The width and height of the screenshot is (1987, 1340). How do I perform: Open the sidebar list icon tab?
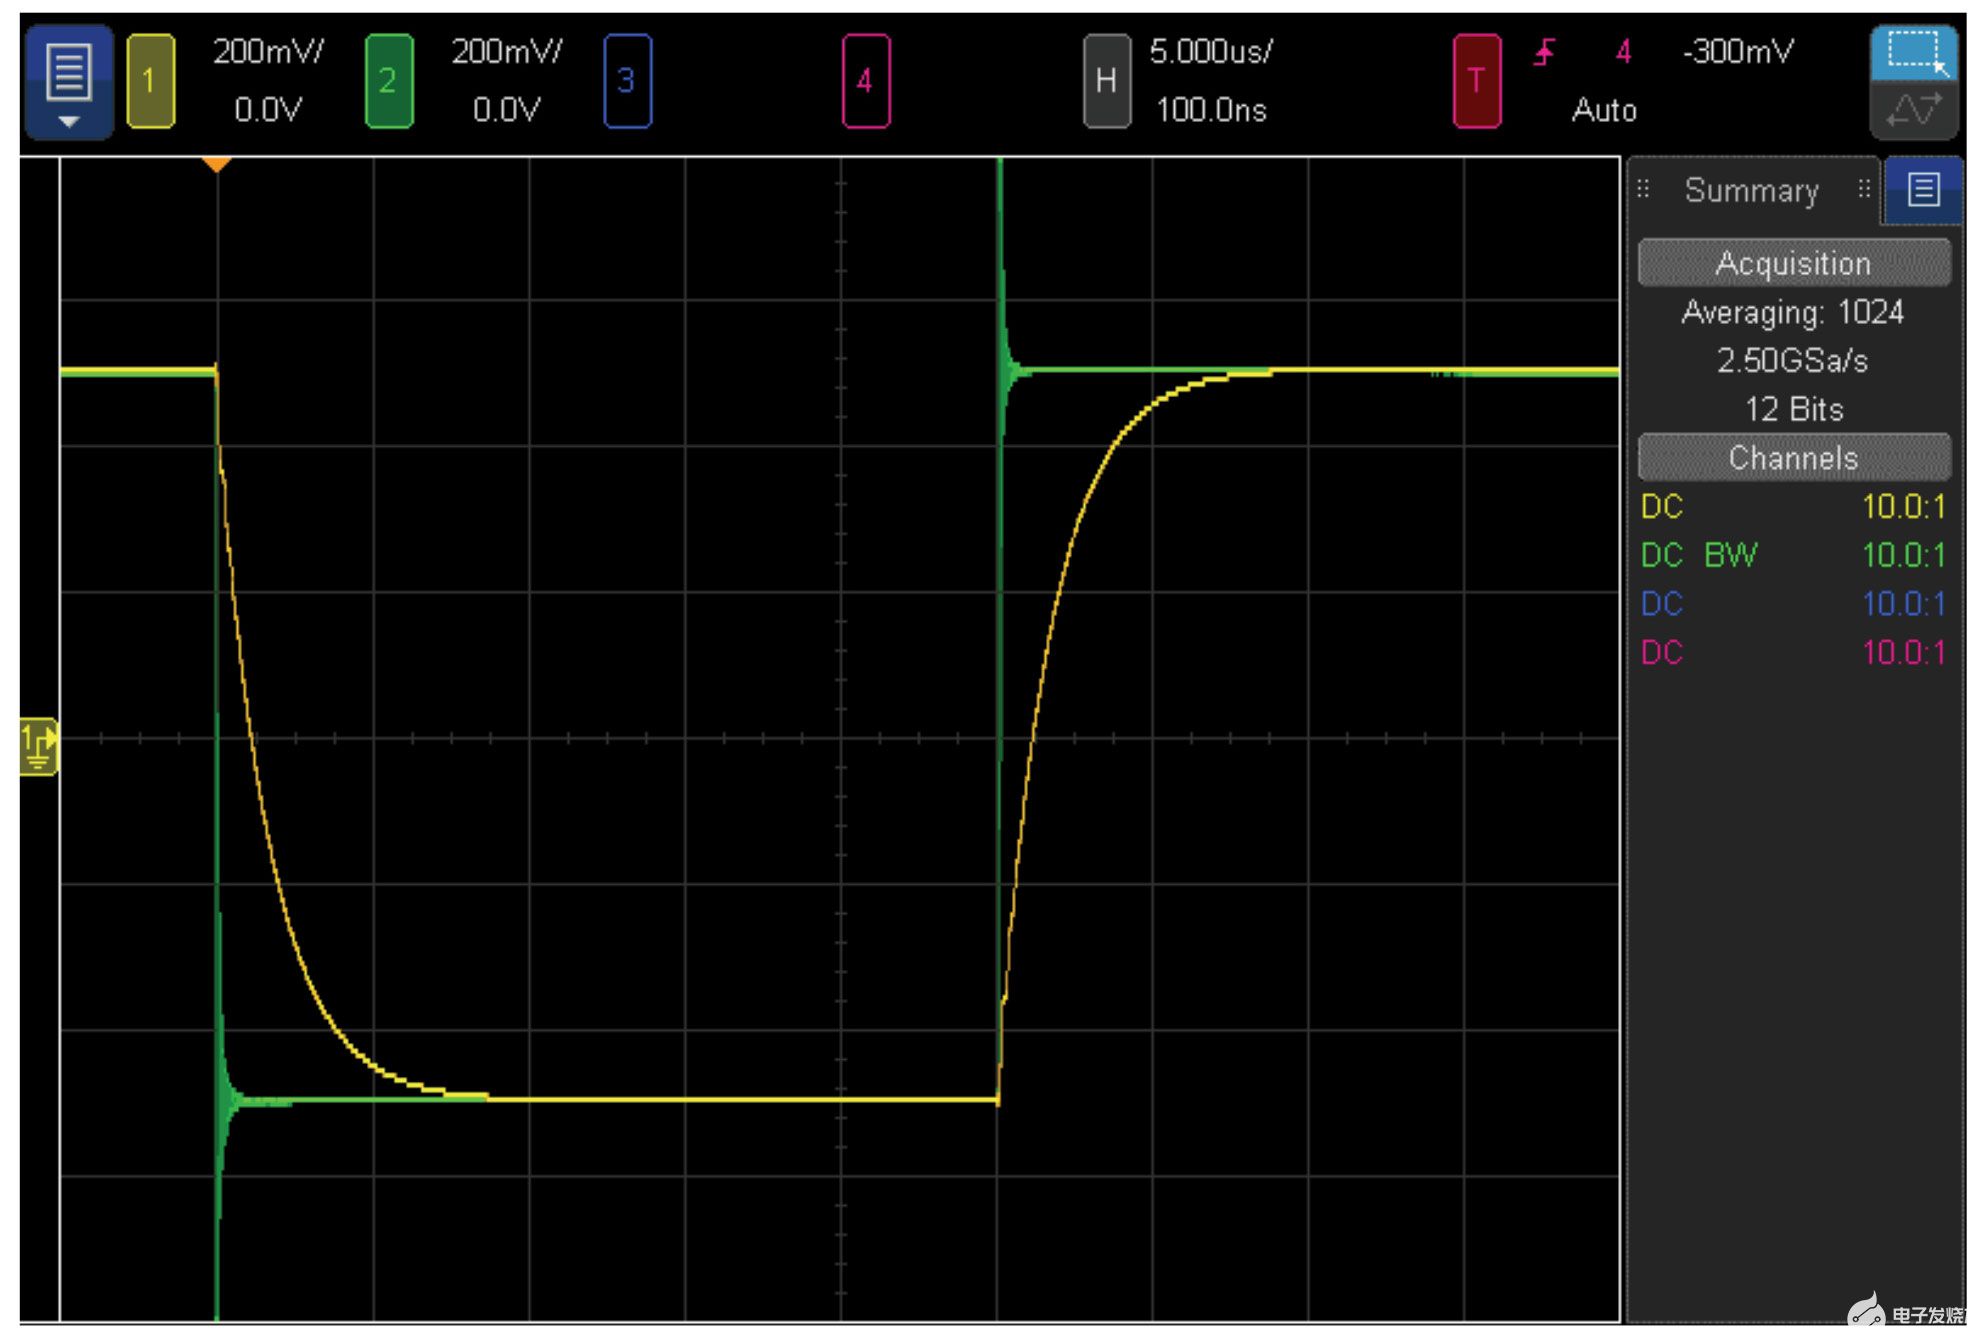[x=1923, y=189]
